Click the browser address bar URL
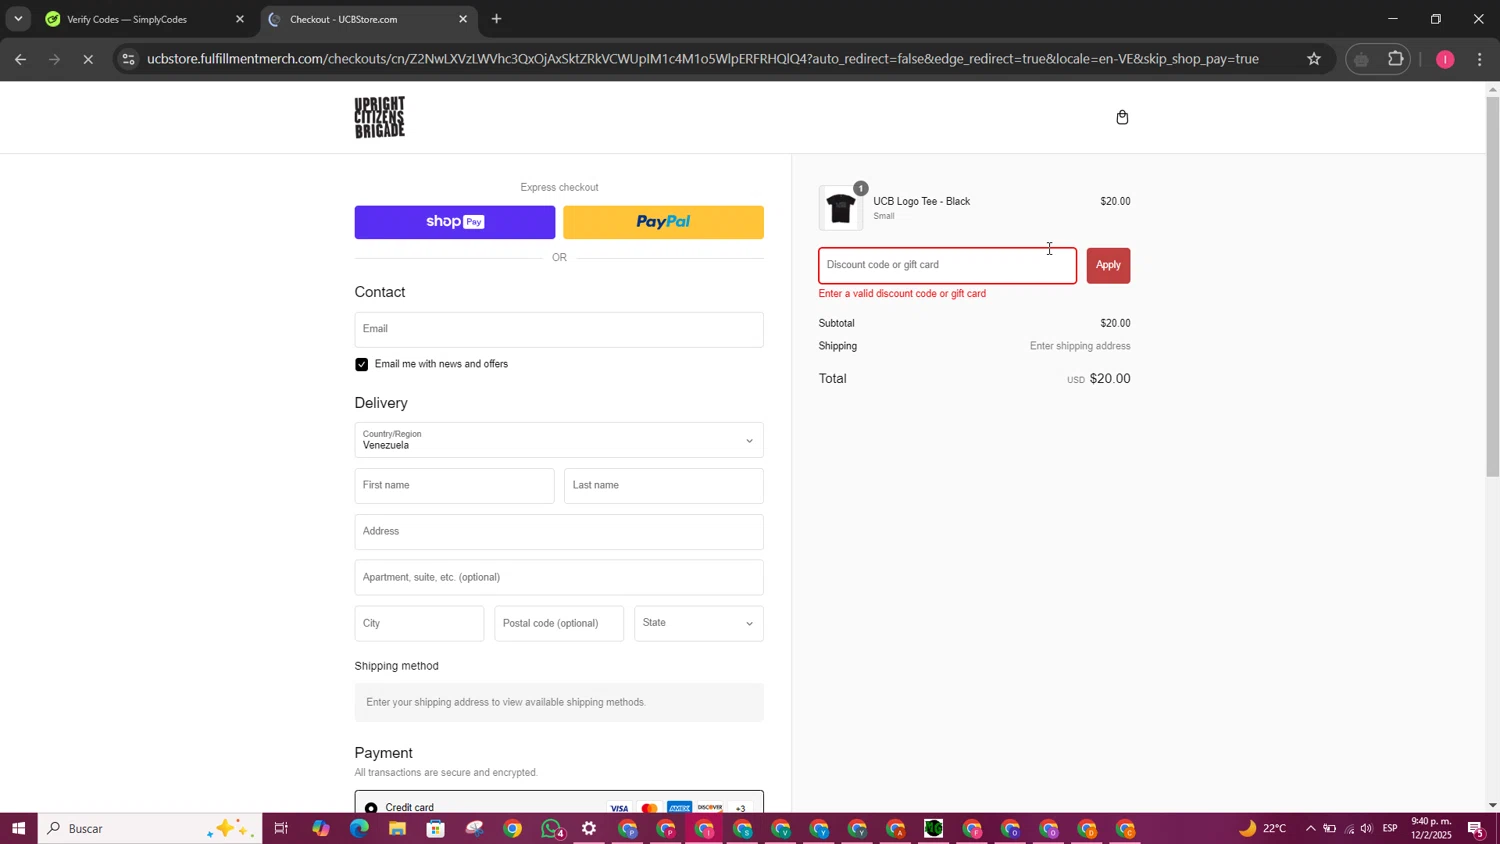 tap(702, 59)
